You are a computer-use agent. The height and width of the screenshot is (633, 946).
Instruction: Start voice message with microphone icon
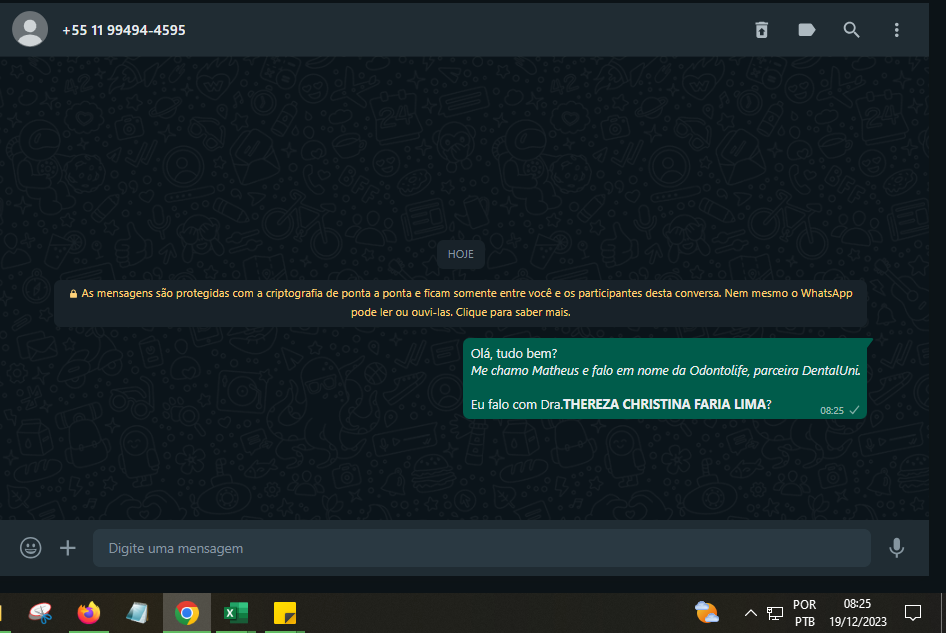tap(897, 548)
